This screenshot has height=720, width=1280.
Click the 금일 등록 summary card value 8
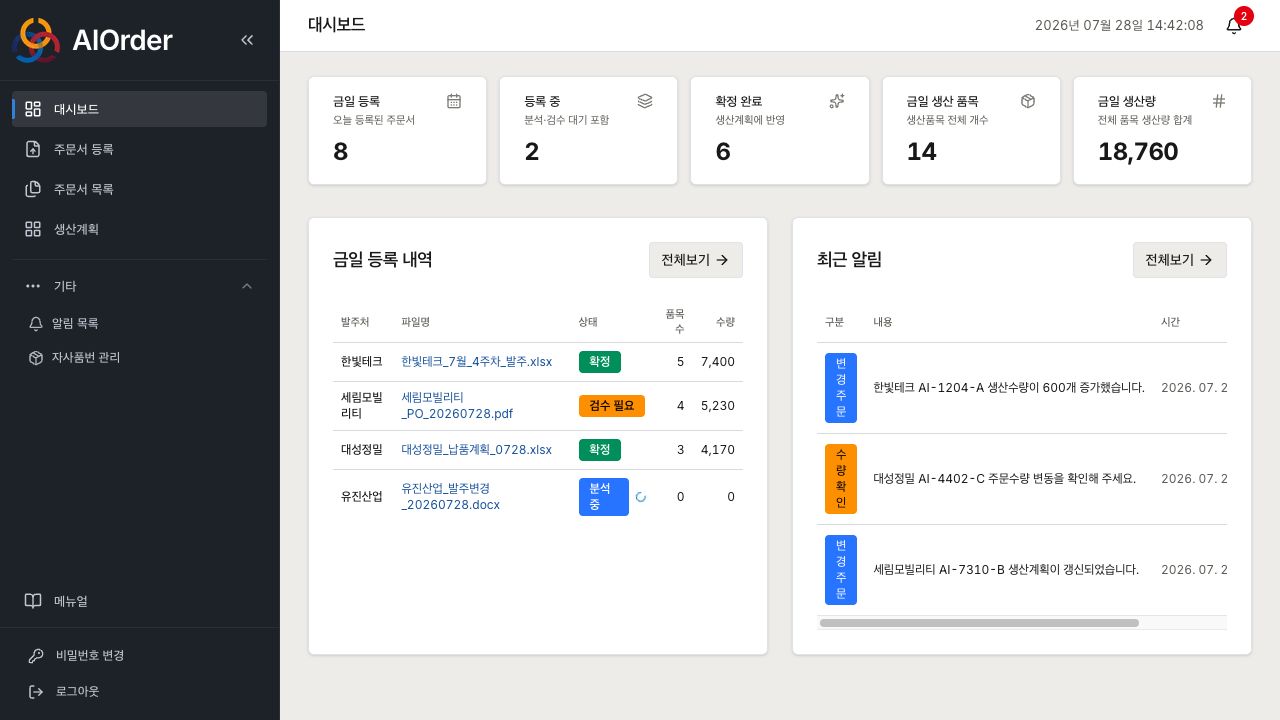tap(341, 152)
